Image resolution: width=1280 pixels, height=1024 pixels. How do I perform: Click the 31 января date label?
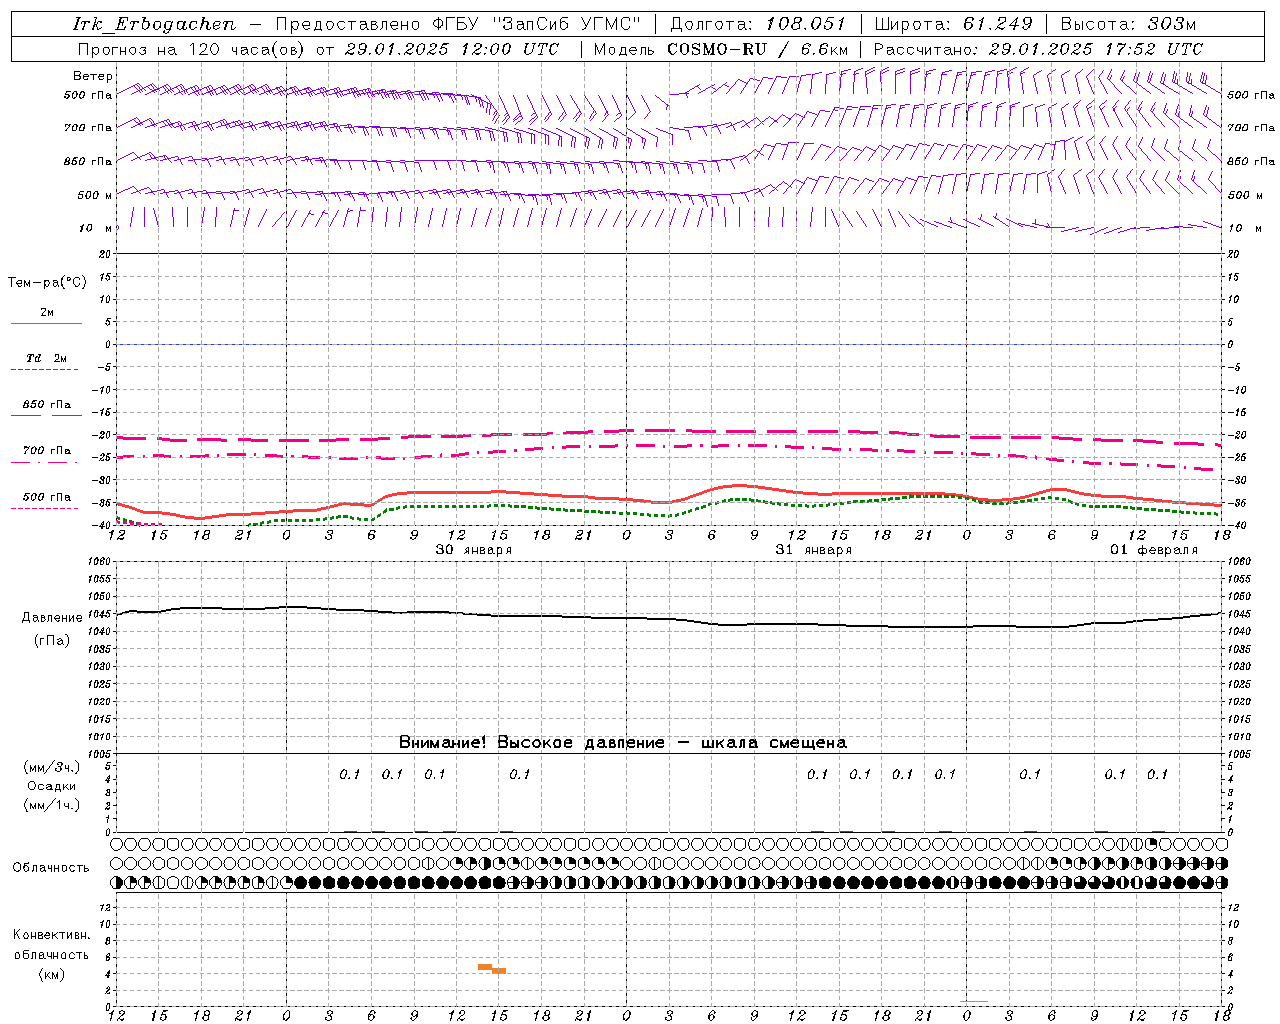(814, 550)
